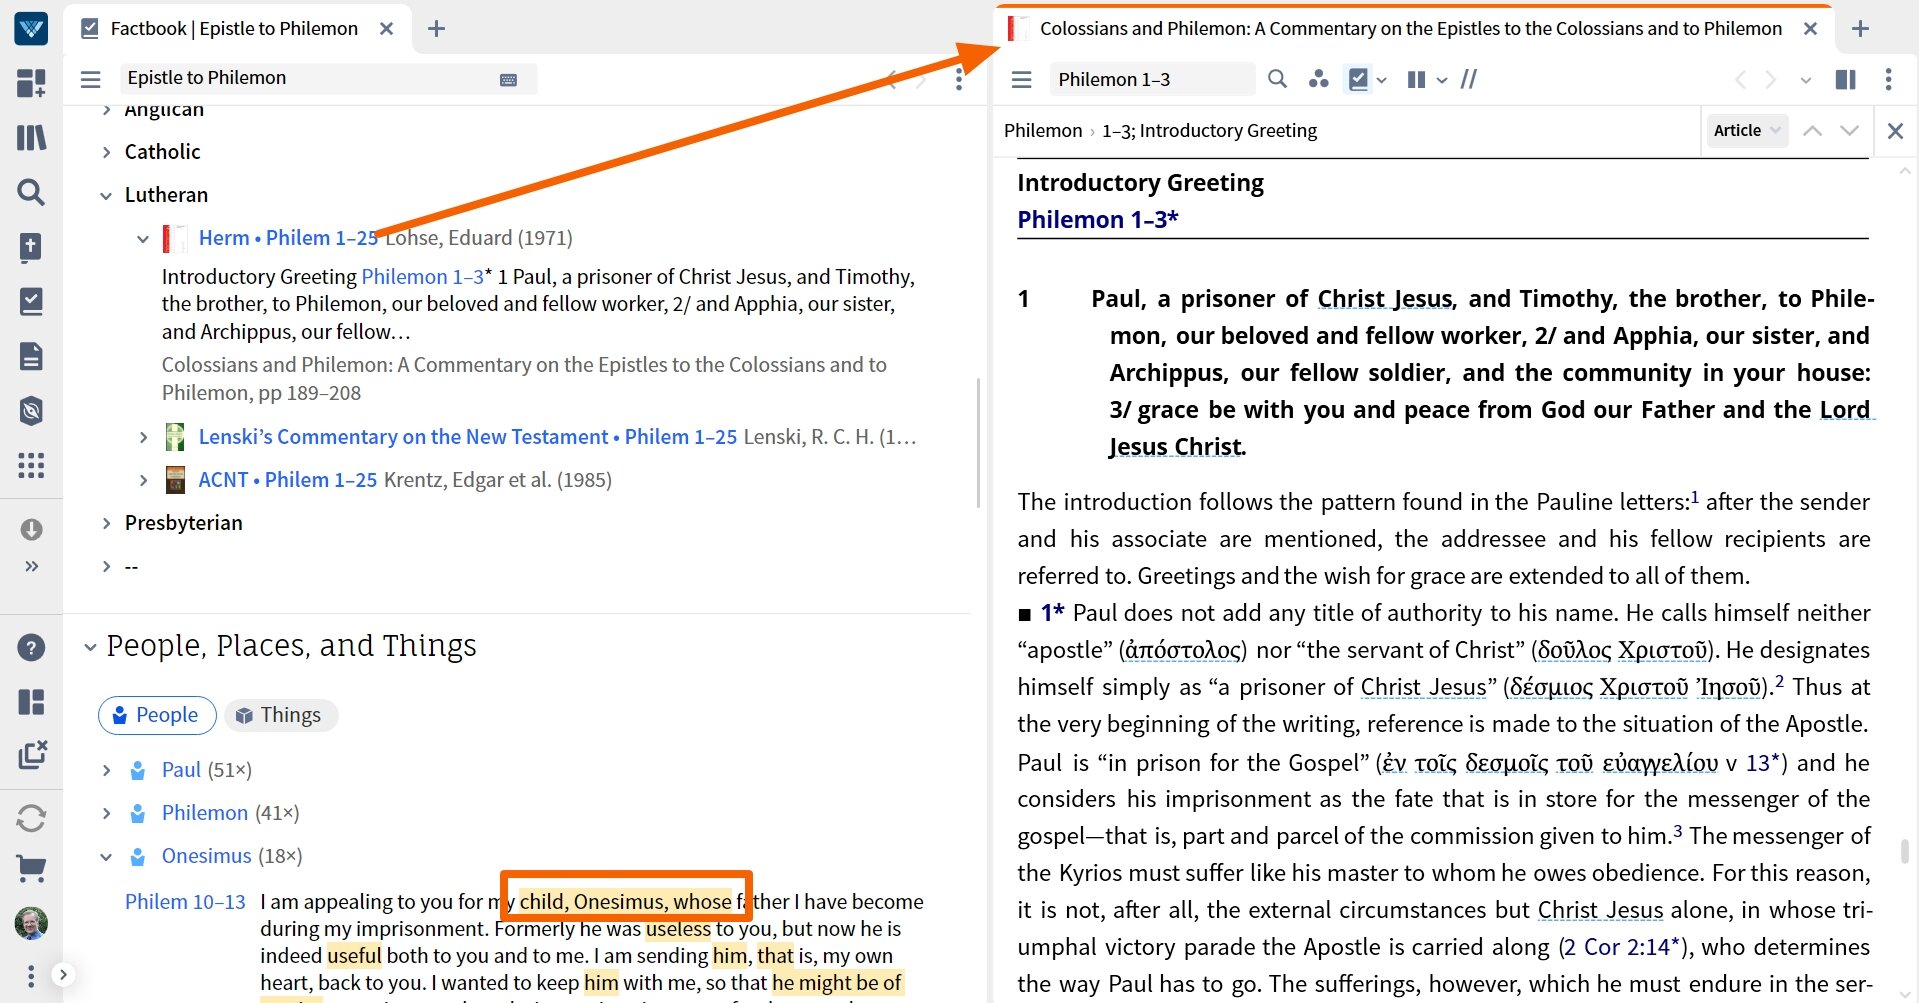Viewport: 1919px width, 1003px height.
Task: Expand Lenski's Commentary entry
Action: point(143,437)
